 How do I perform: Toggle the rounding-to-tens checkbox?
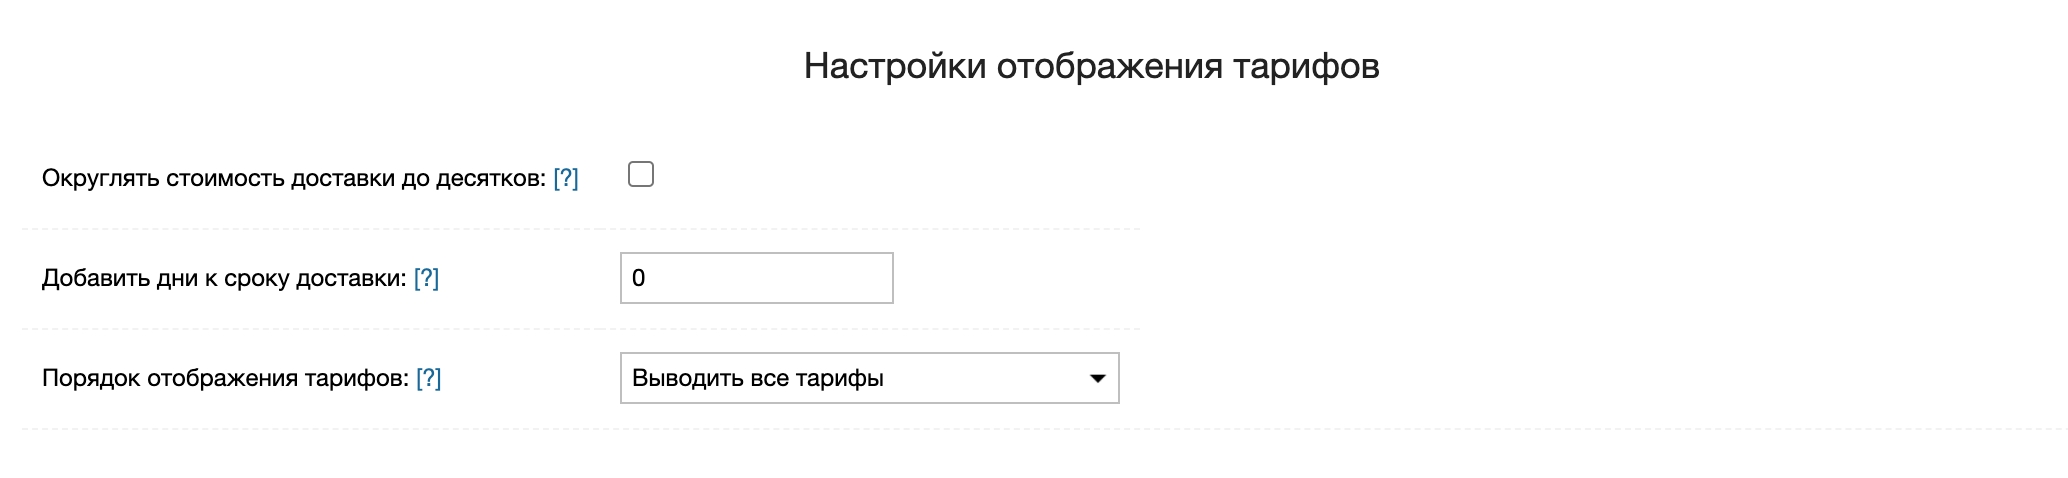coord(641,175)
